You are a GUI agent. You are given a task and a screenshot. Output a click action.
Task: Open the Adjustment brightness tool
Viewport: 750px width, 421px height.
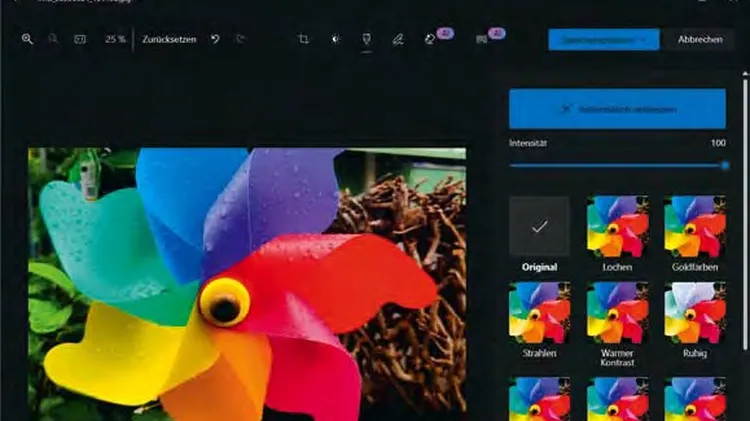click(335, 39)
